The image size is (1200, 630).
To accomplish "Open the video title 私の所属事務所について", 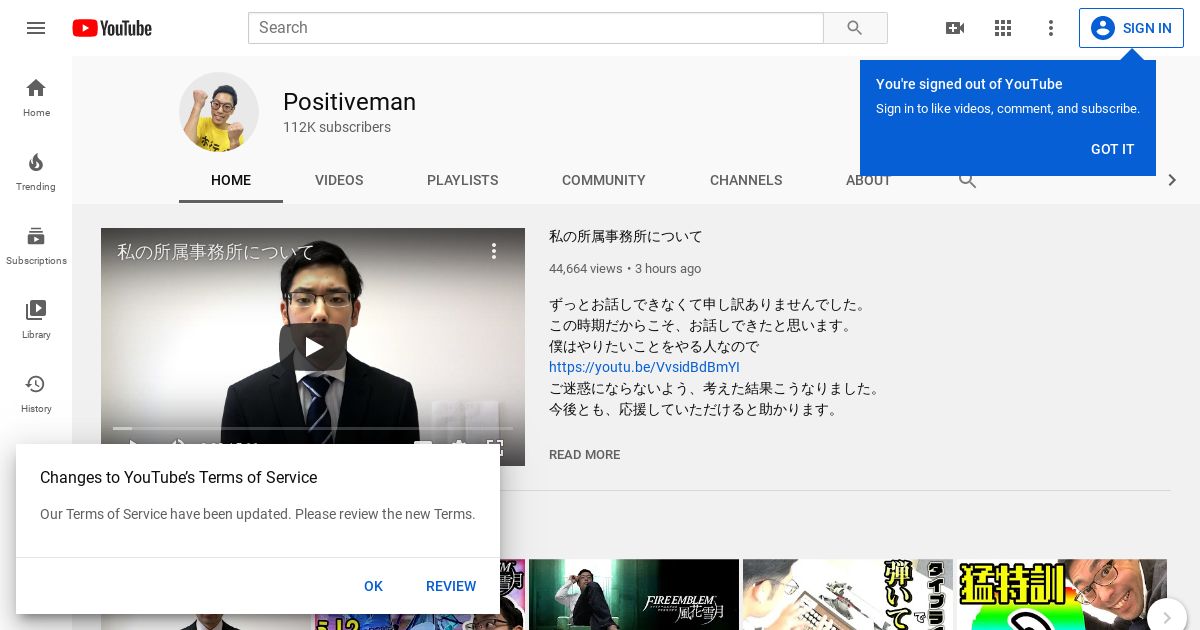I will pos(626,237).
